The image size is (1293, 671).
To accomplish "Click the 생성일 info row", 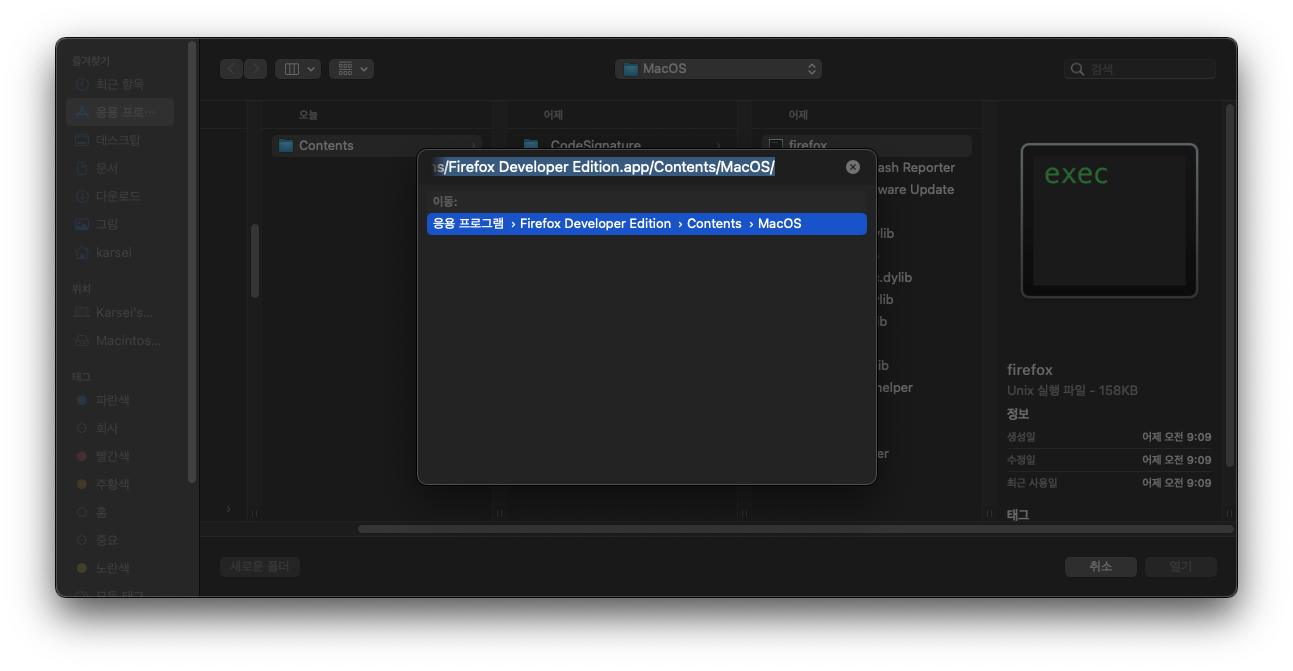I will [1109, 437].
